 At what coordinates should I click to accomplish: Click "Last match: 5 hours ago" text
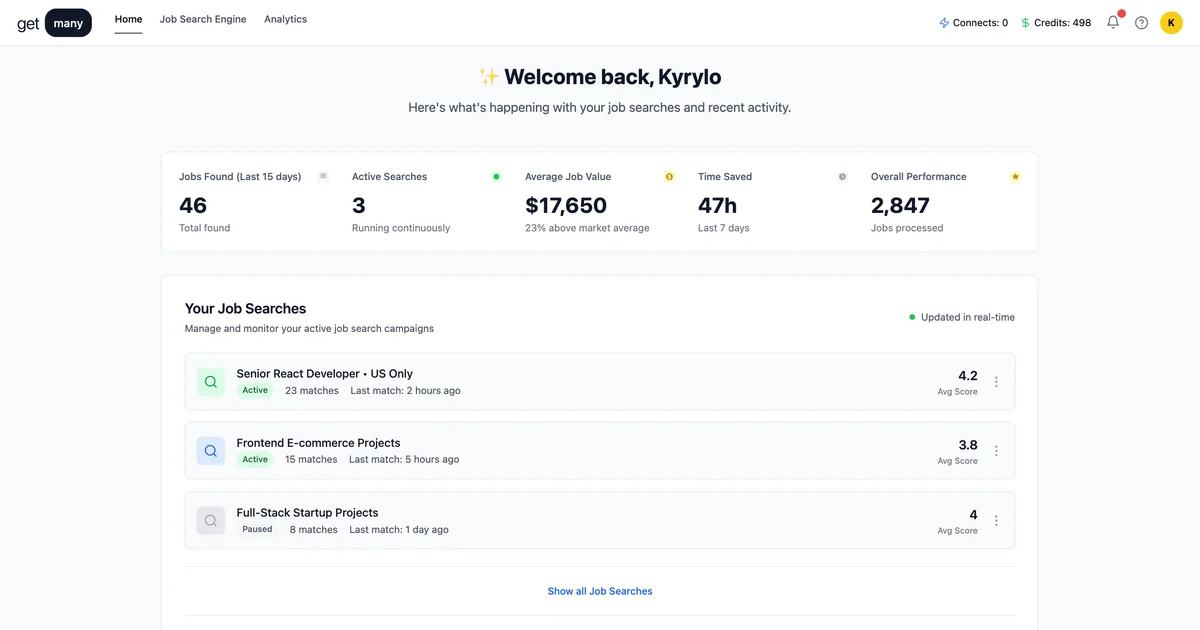point(404,459)
